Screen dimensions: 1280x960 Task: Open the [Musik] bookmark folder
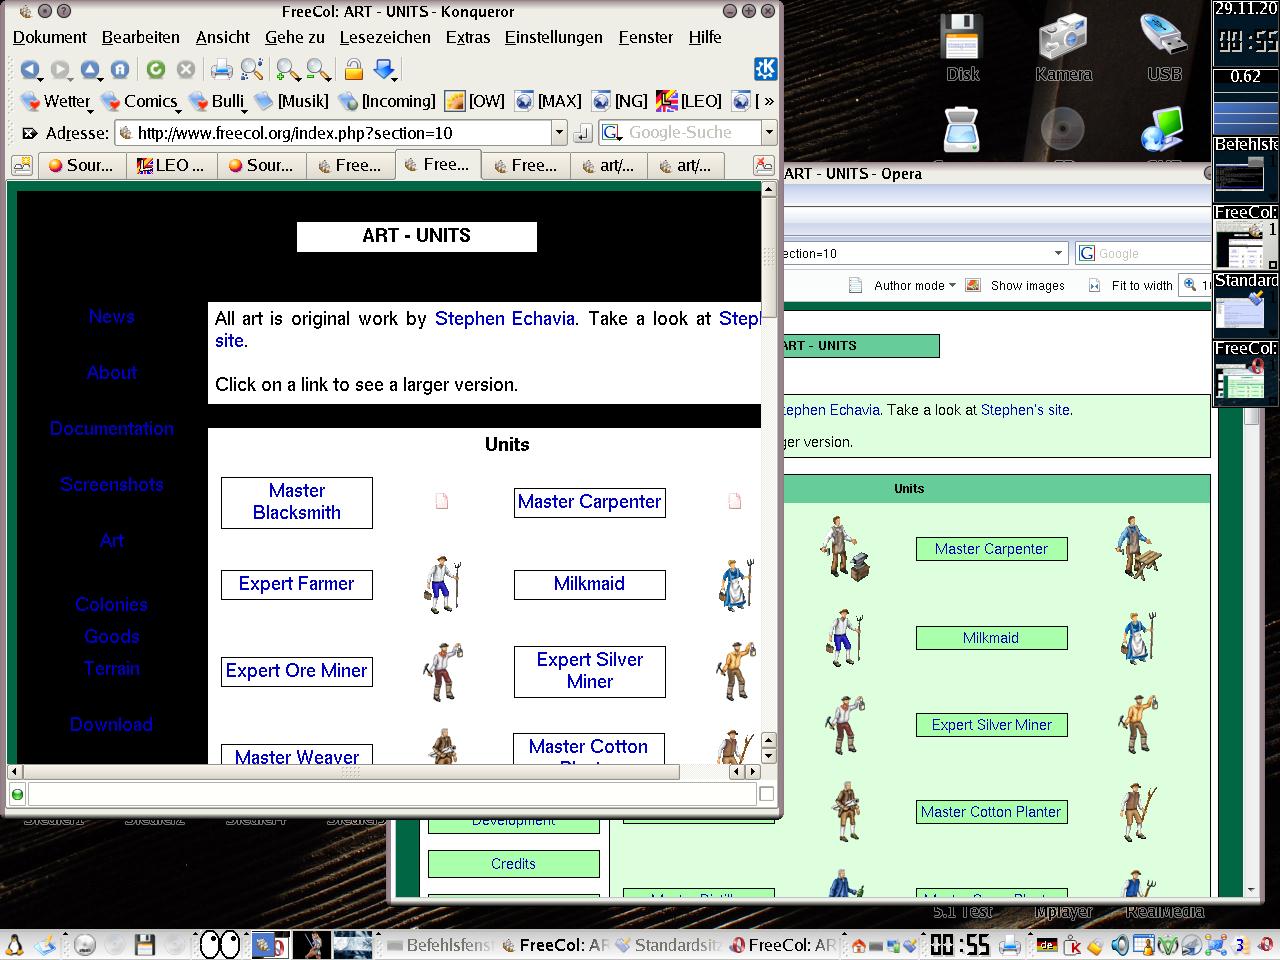coord(291,101)
